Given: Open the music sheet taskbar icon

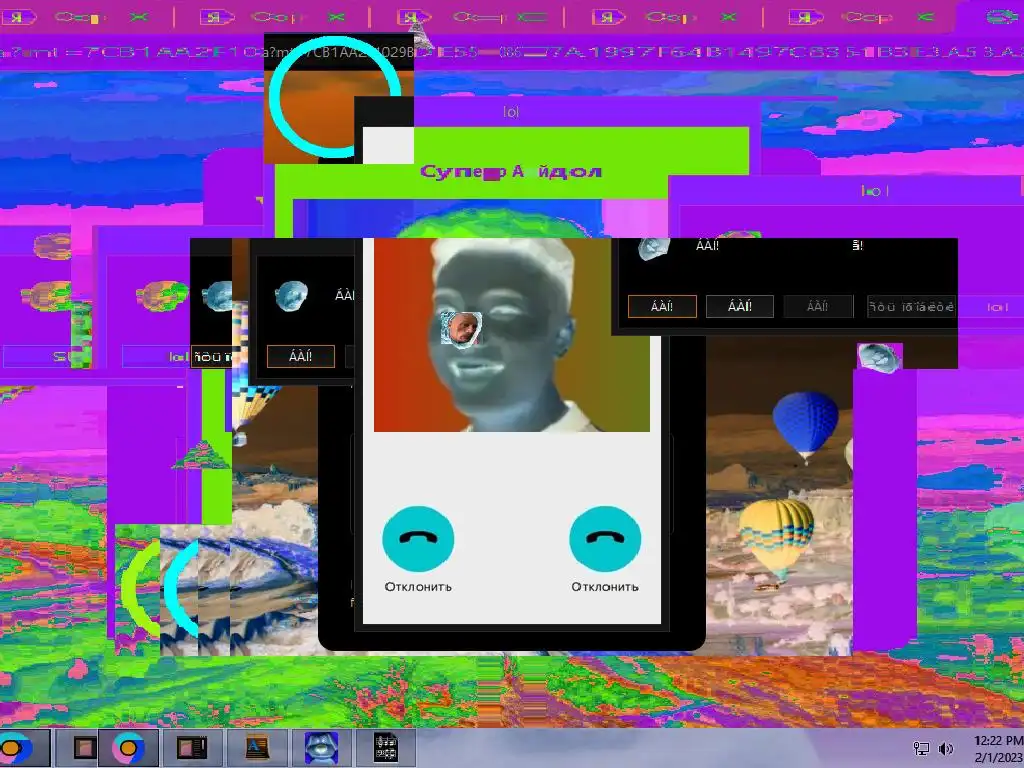Looking at the screenshot, I should 385,747.
